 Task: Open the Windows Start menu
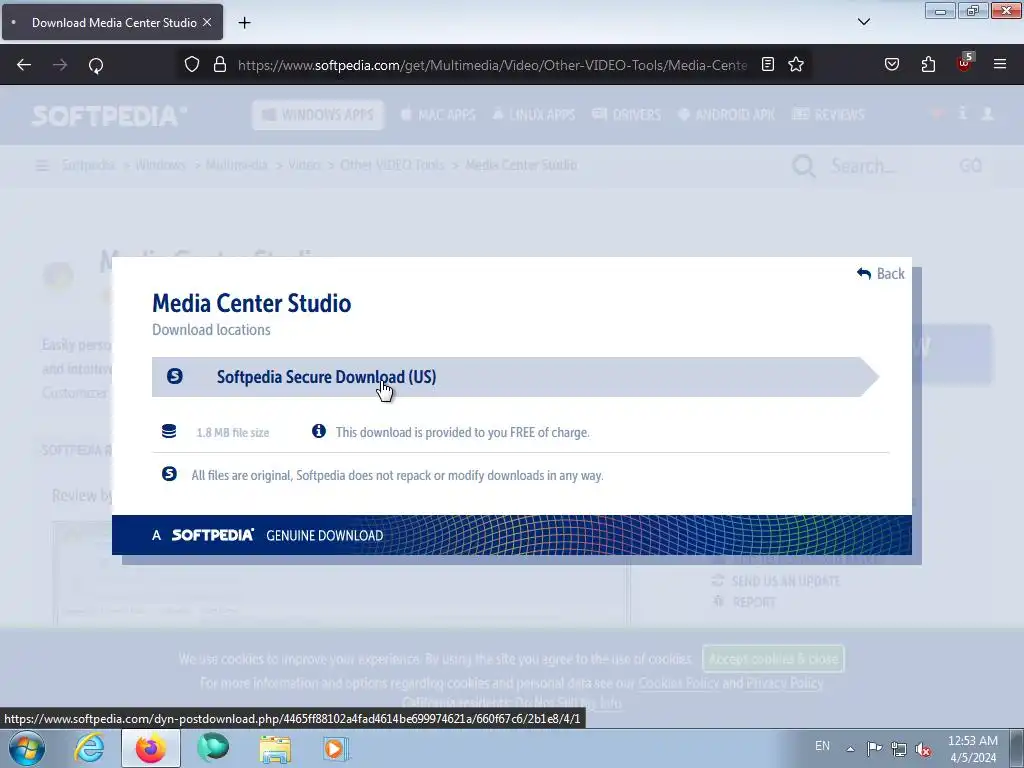click(x=27, y=748)
